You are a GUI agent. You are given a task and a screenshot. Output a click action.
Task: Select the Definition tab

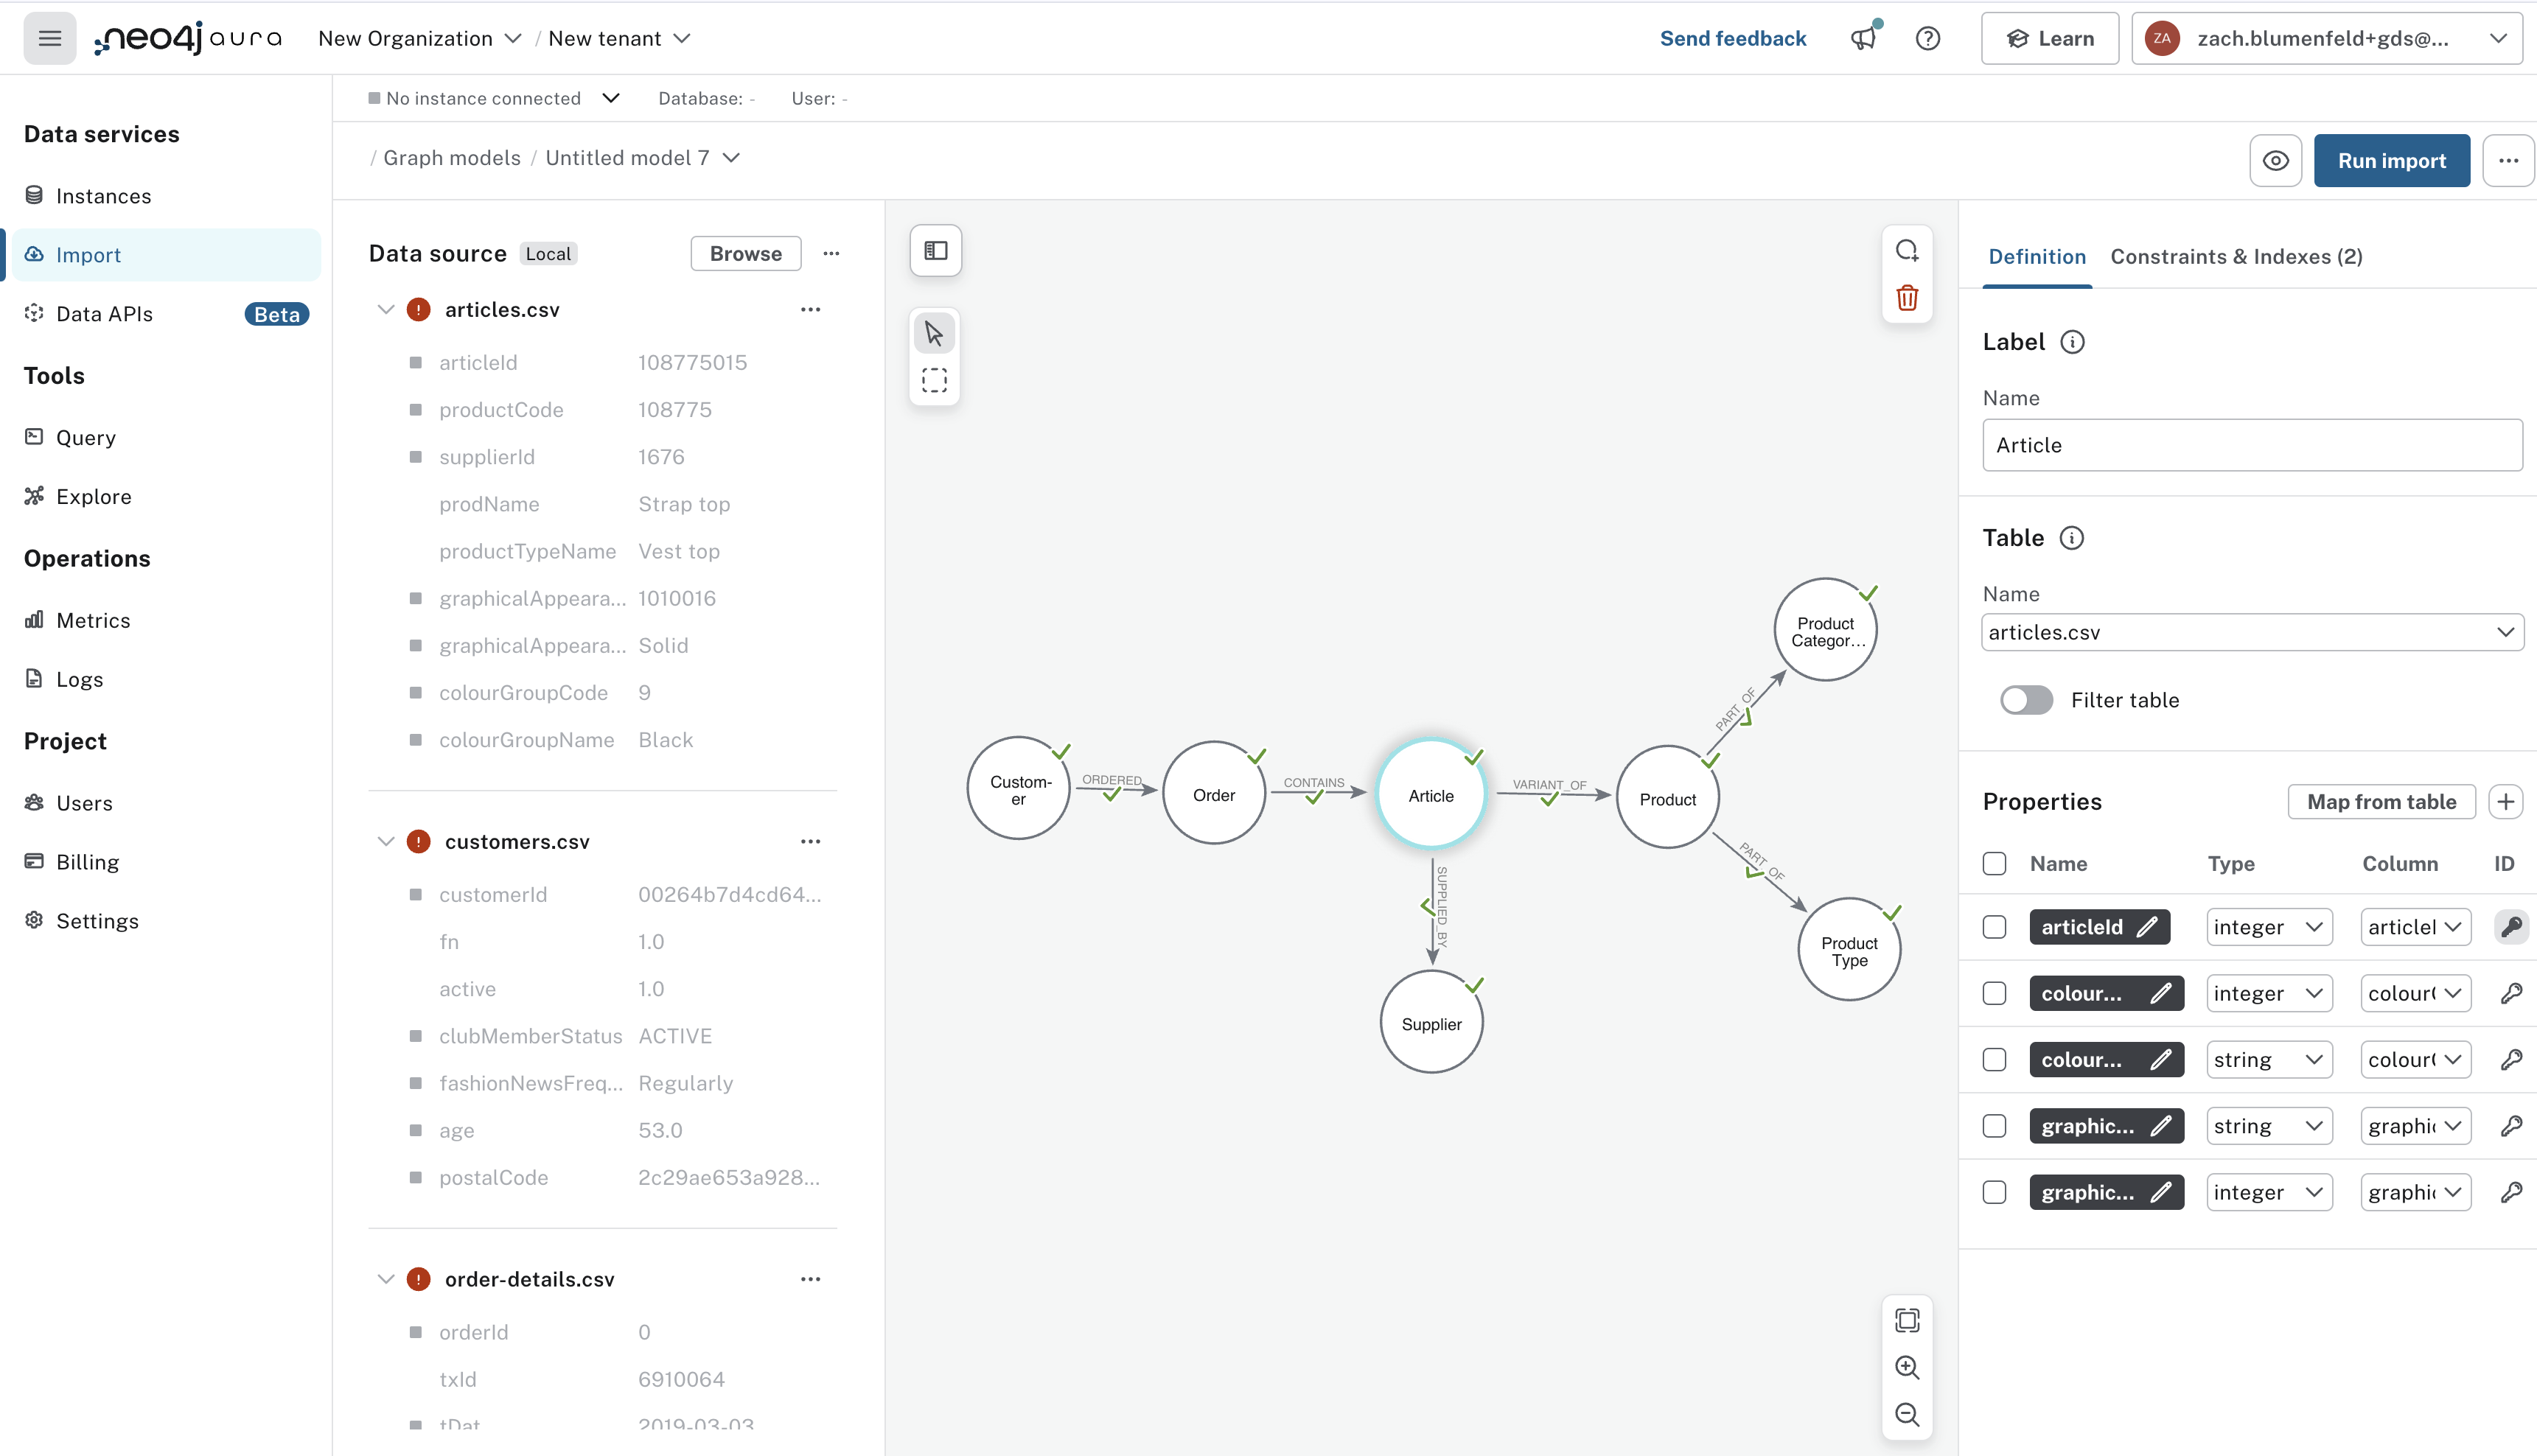coord(2036,256)
